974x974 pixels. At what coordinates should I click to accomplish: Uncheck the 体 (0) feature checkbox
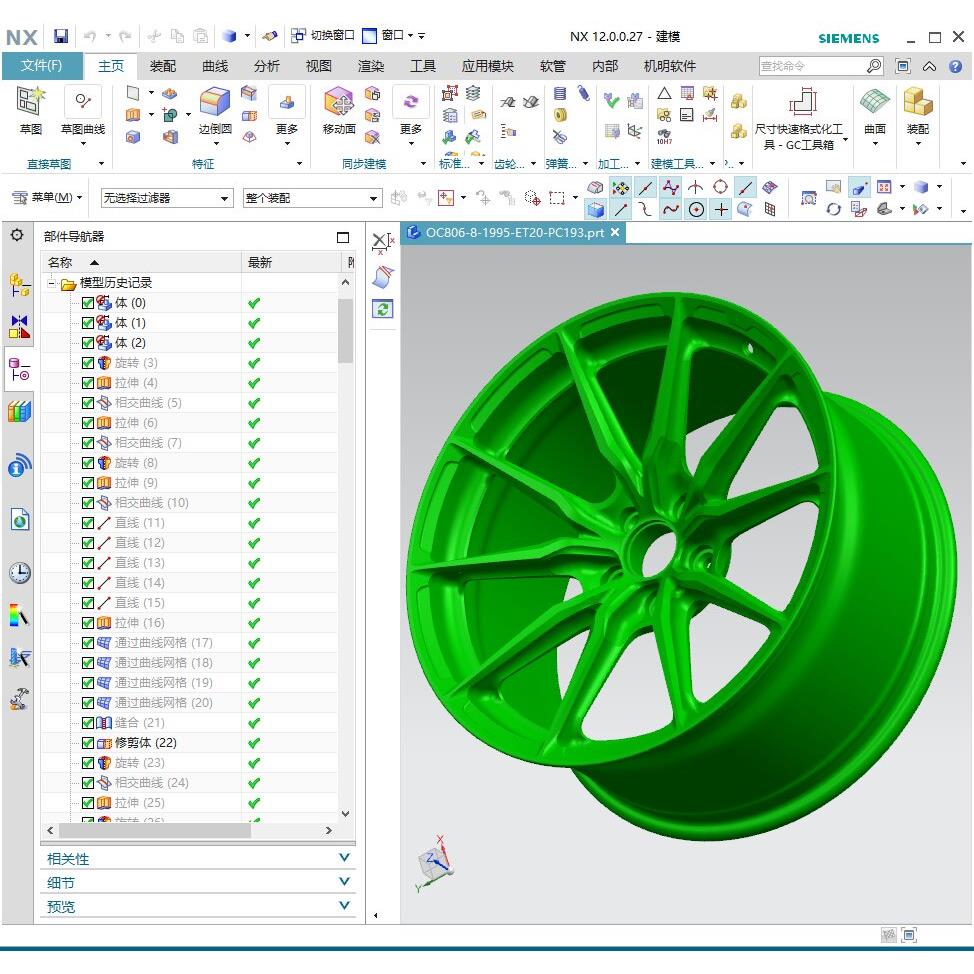pyautogui.click(x=88, y=303)
